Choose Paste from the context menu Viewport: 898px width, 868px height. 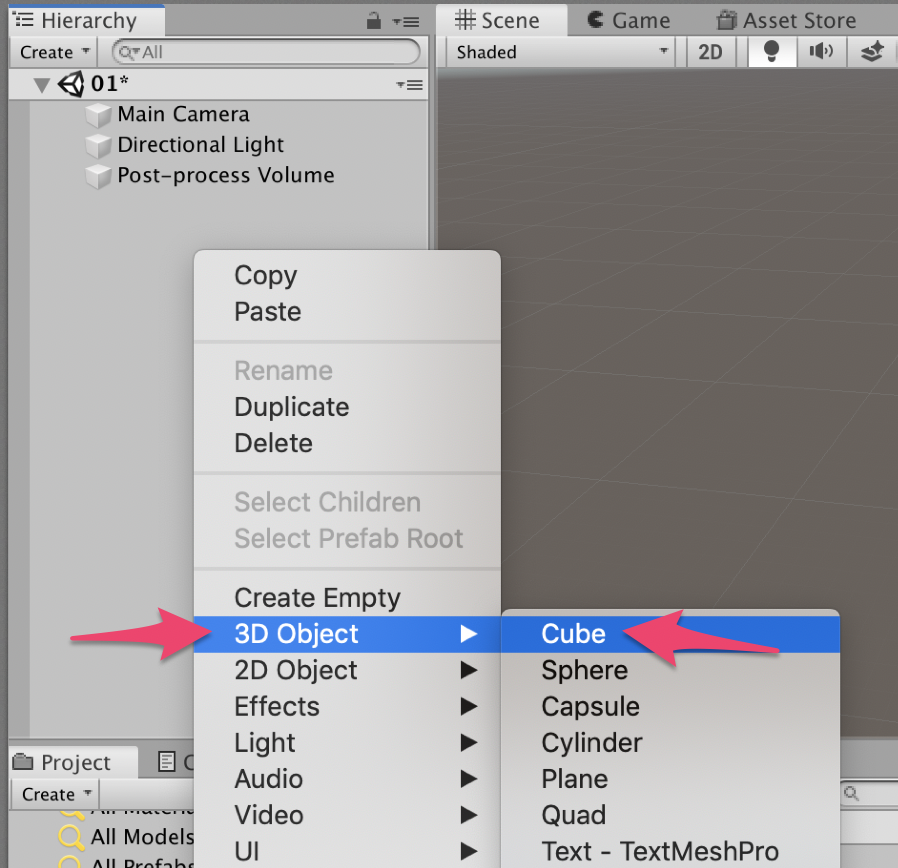[347, 311]
